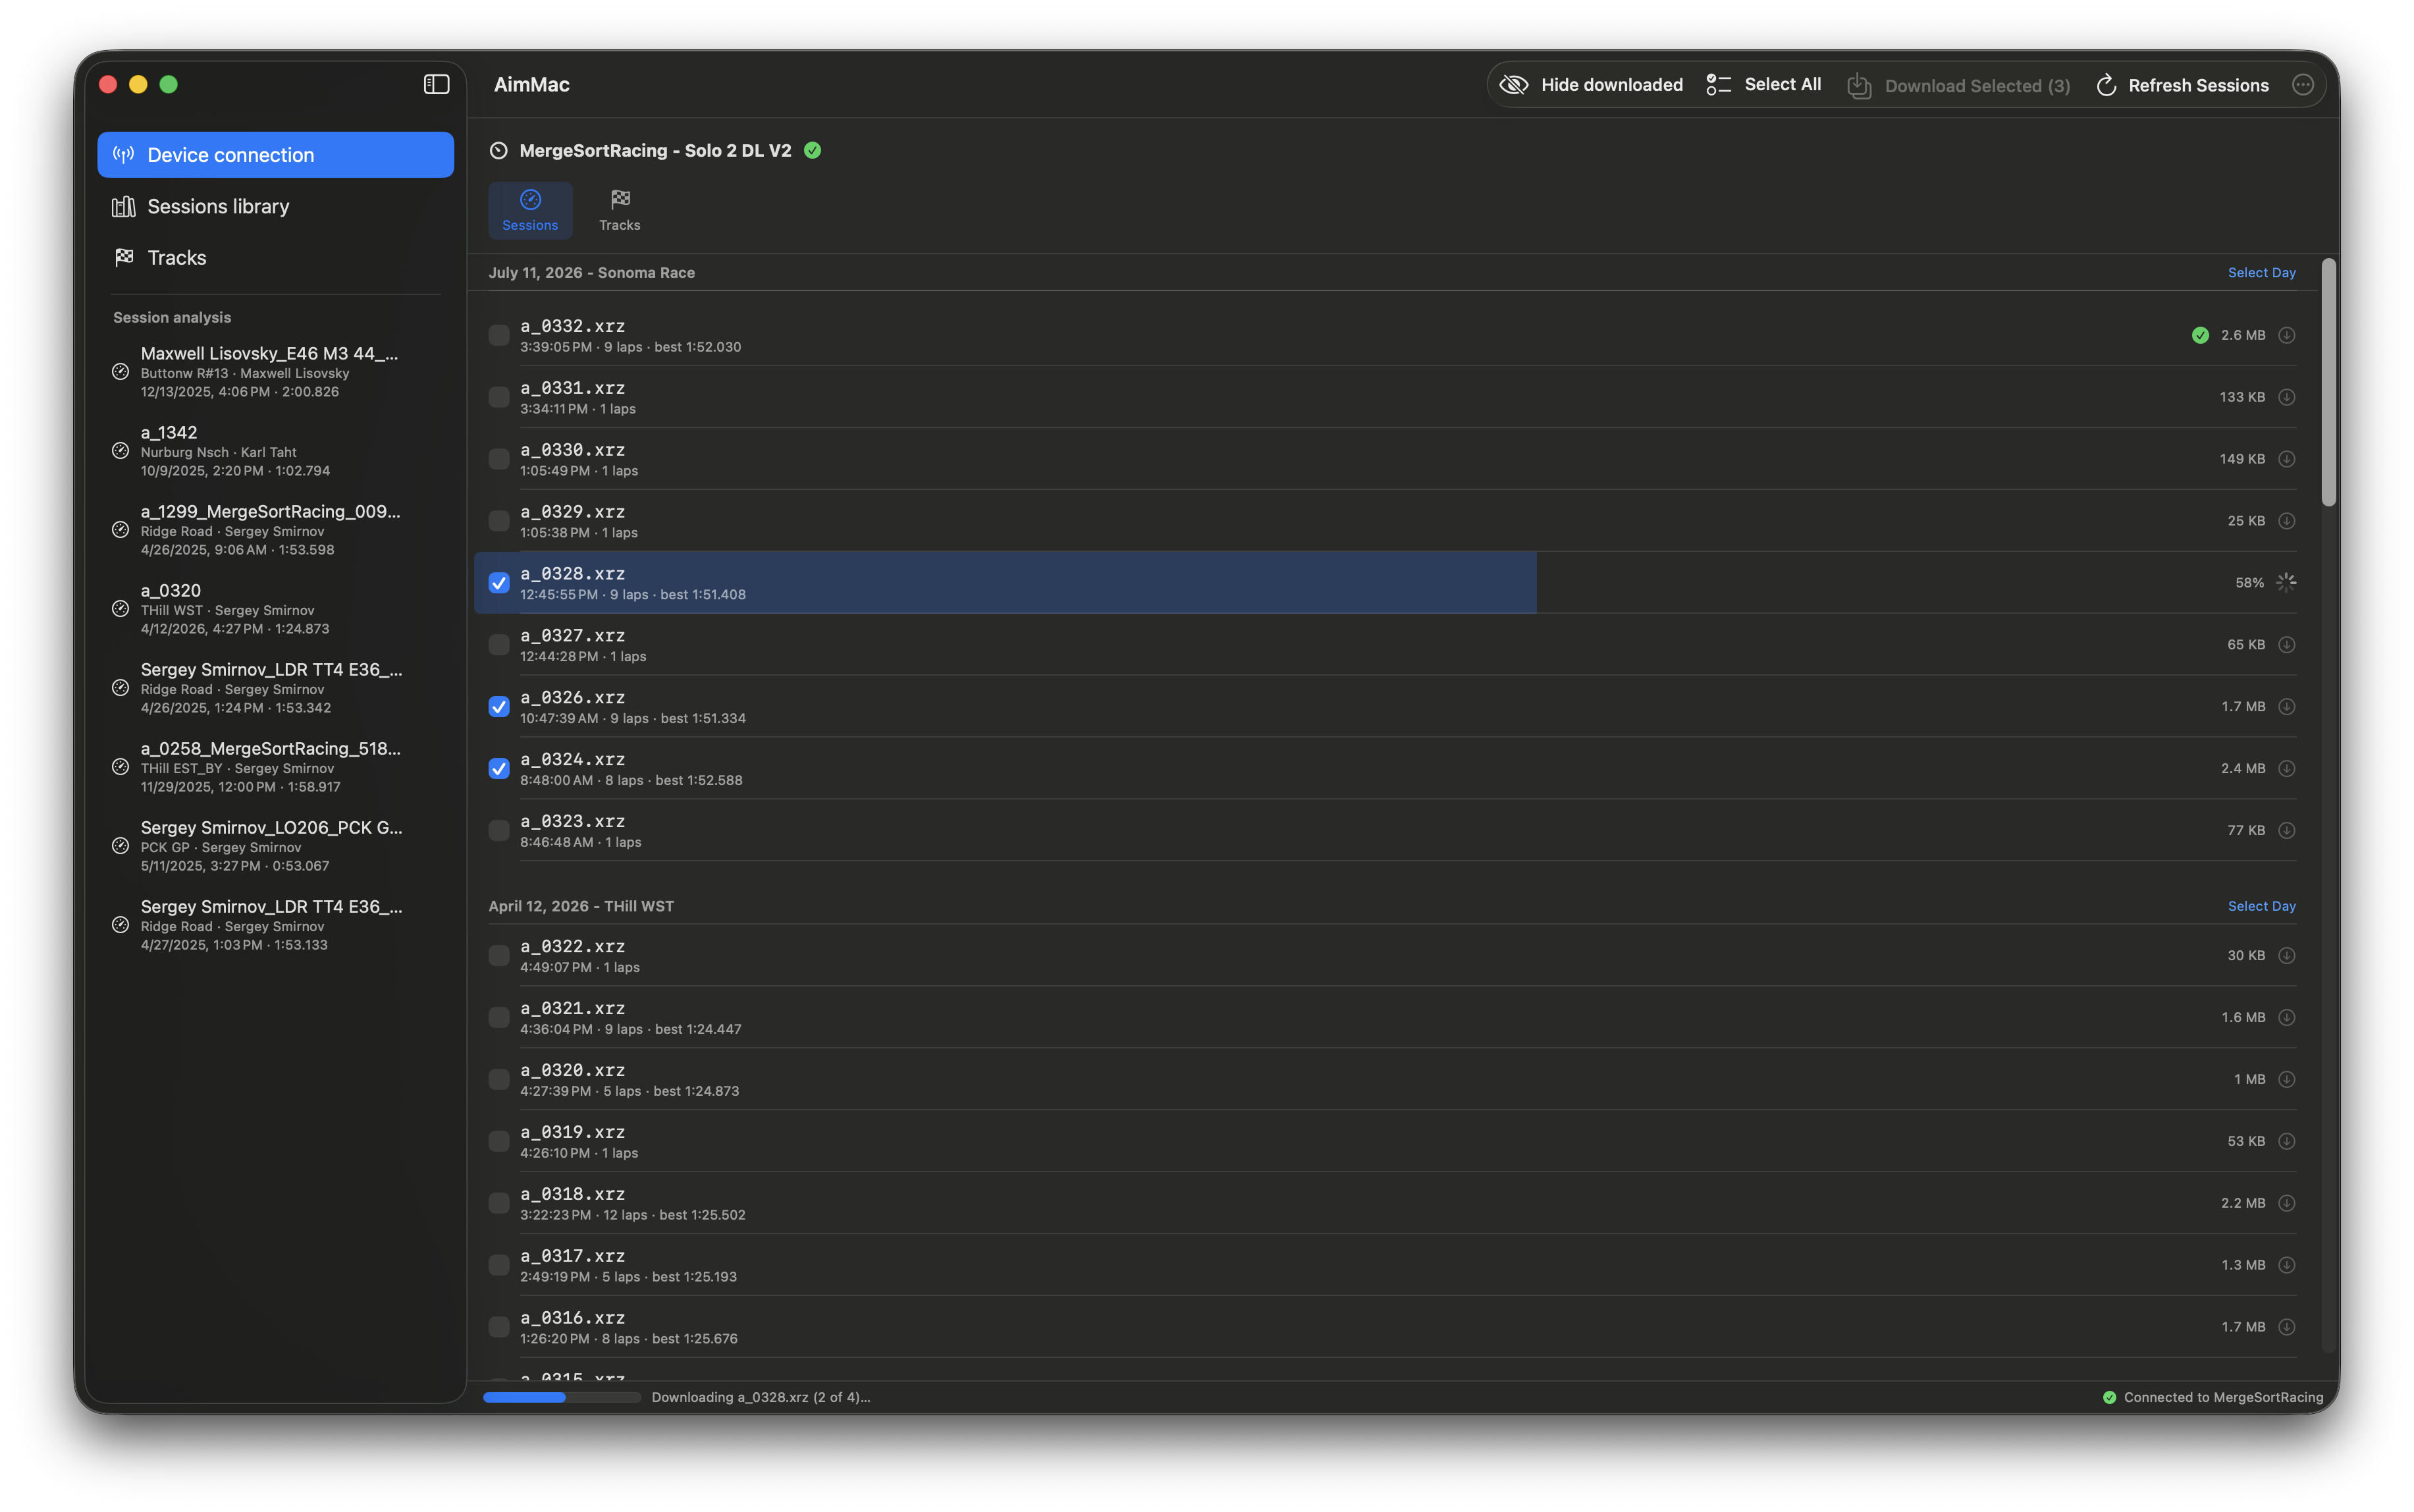Click Select Day for July 11, 2026
This screenshot has height=1512, width=2414.
[x=2261, y=273]
